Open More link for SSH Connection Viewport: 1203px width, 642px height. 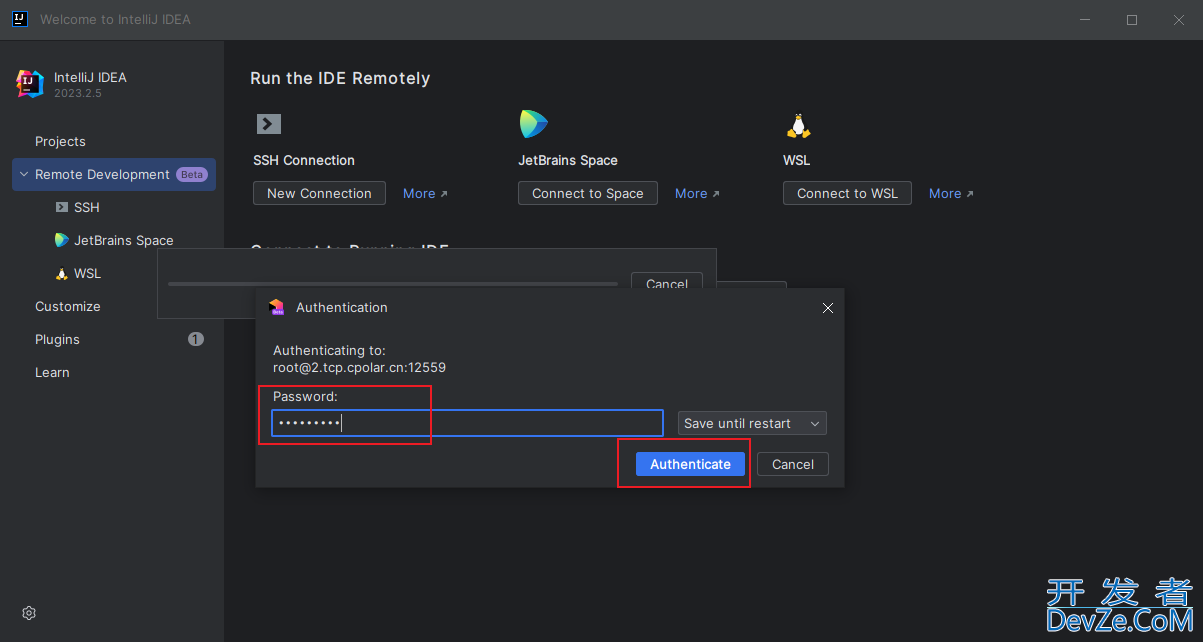pyautogui.click(x=425, y=194)
